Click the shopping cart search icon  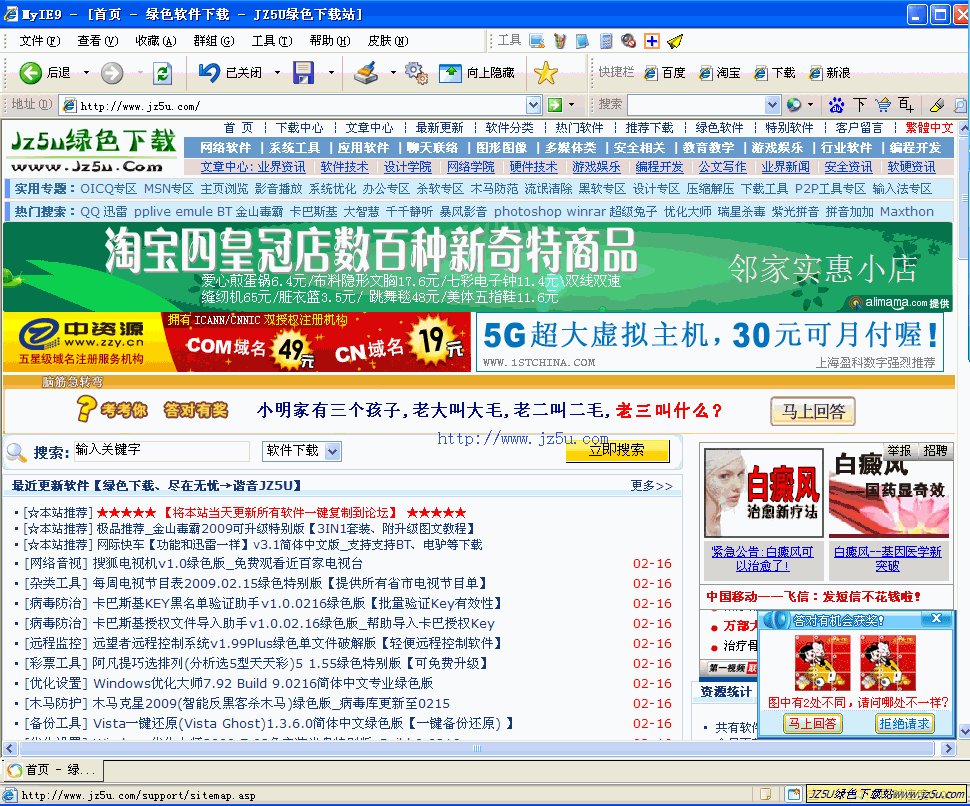(883, 105)
